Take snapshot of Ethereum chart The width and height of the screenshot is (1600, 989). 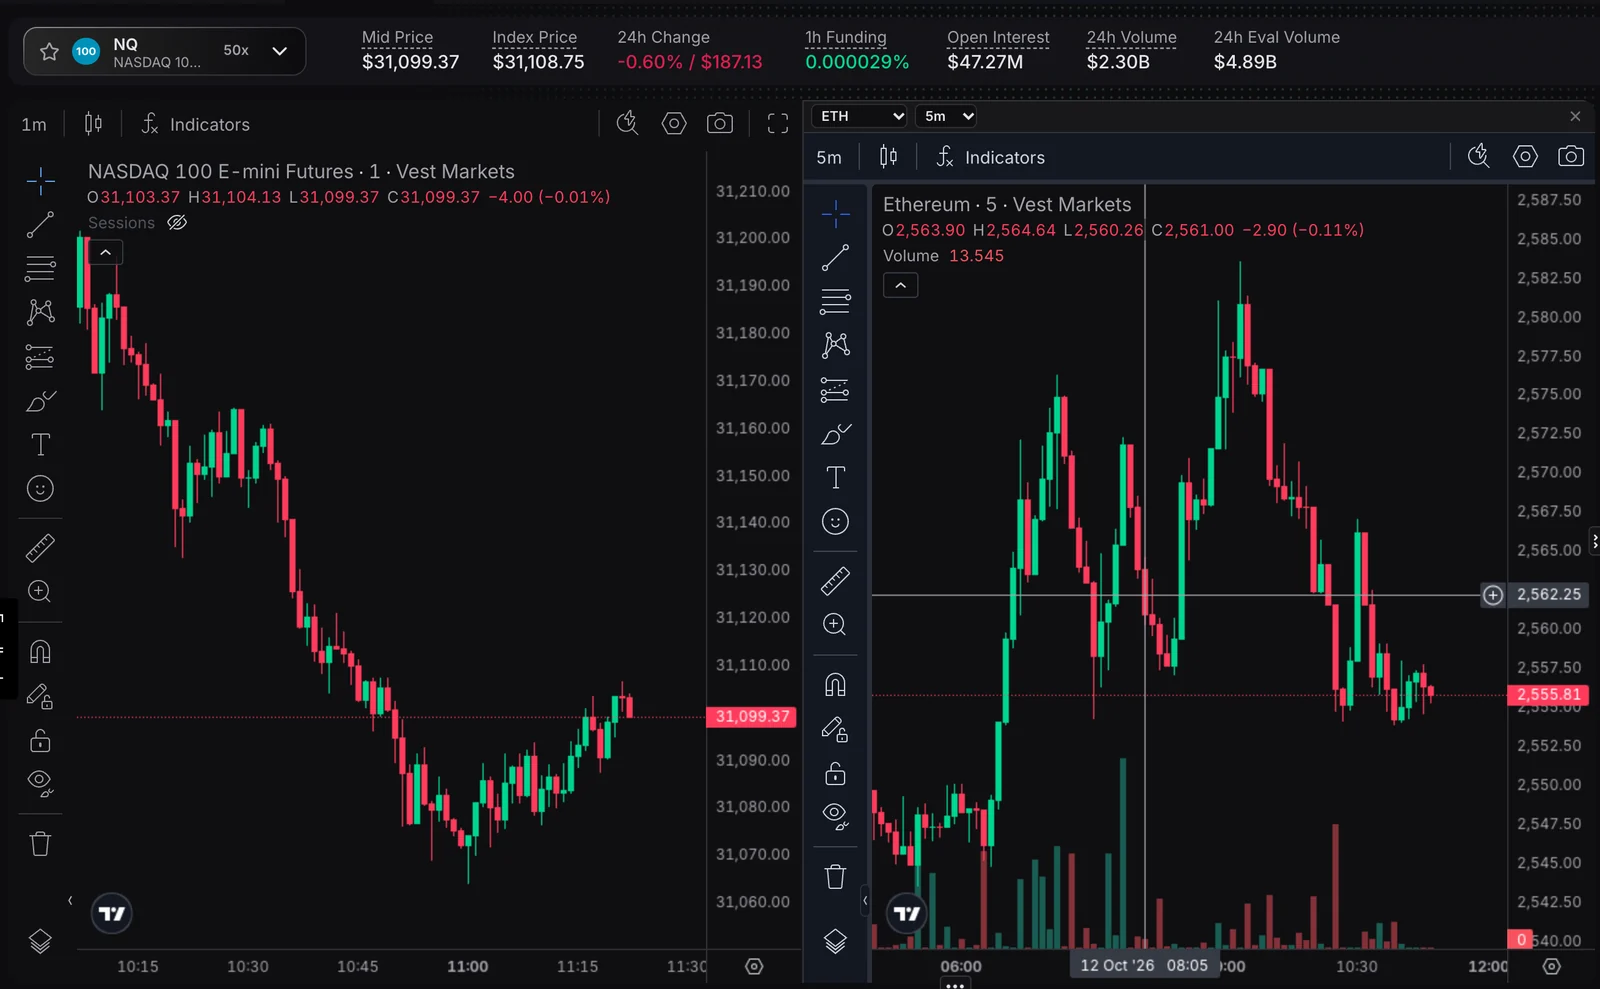tap(1571, 156)
